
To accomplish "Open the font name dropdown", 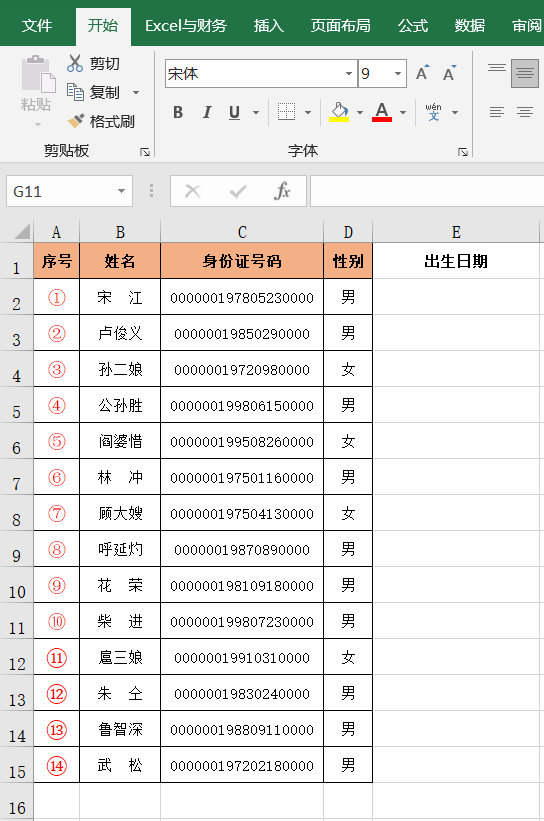I will click(x=349, y=74).
